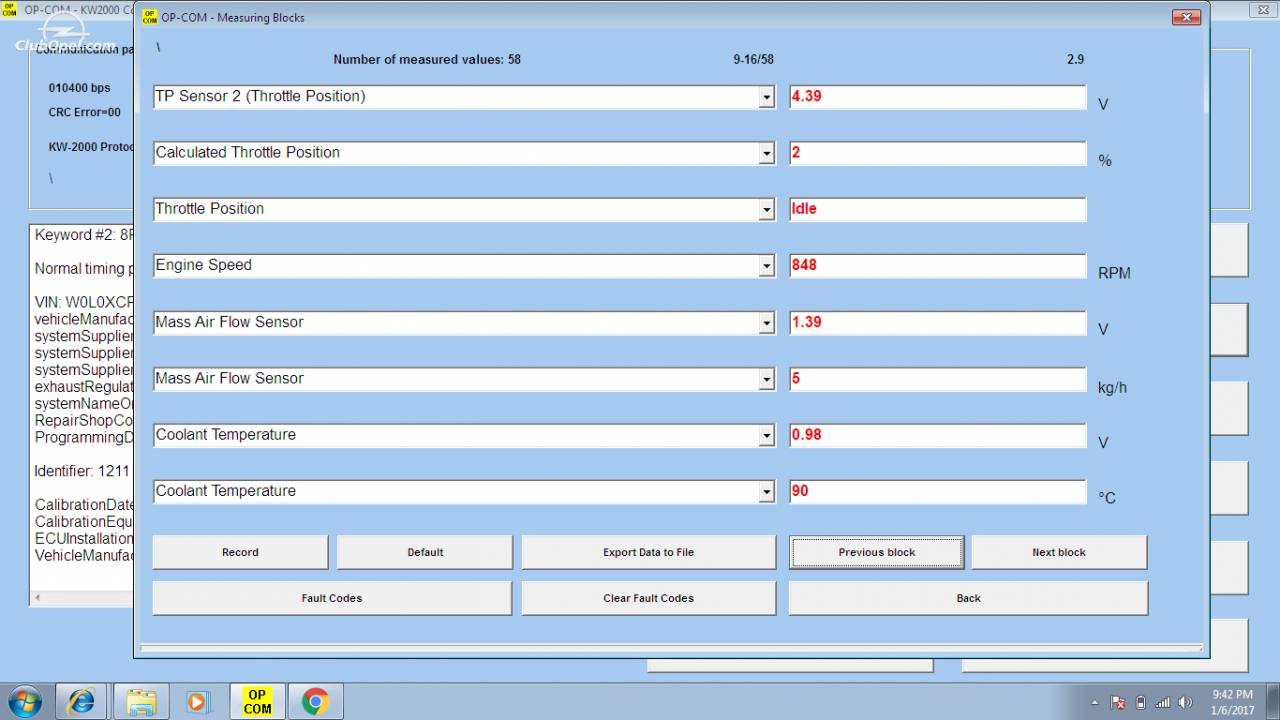
Task: Click the 'Number of measured values: 58' text
Action: click(x=427, y=60)
